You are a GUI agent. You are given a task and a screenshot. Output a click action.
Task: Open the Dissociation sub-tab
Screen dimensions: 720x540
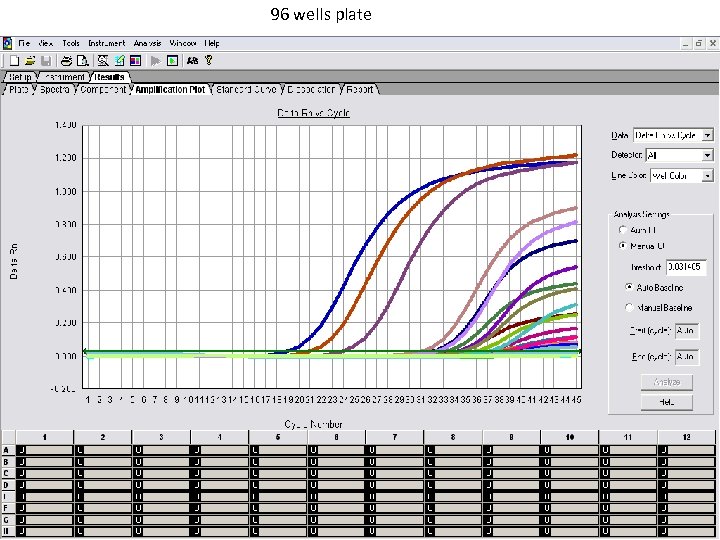point(311,90)
